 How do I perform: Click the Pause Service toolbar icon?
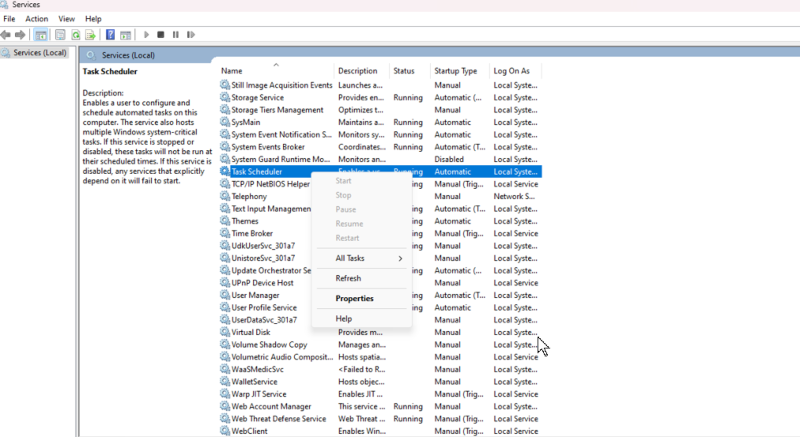click(176, 35)
